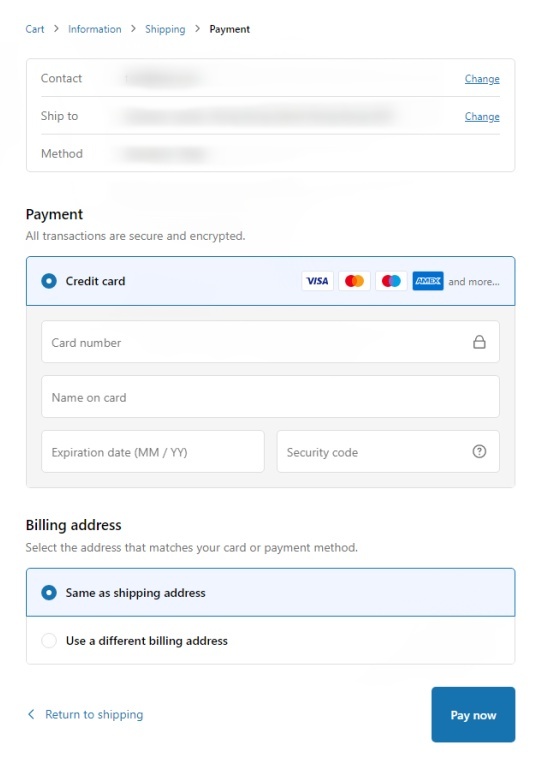The image size is (543, 762).
Task: Focus the Name on card field
Action: [270, 397]
